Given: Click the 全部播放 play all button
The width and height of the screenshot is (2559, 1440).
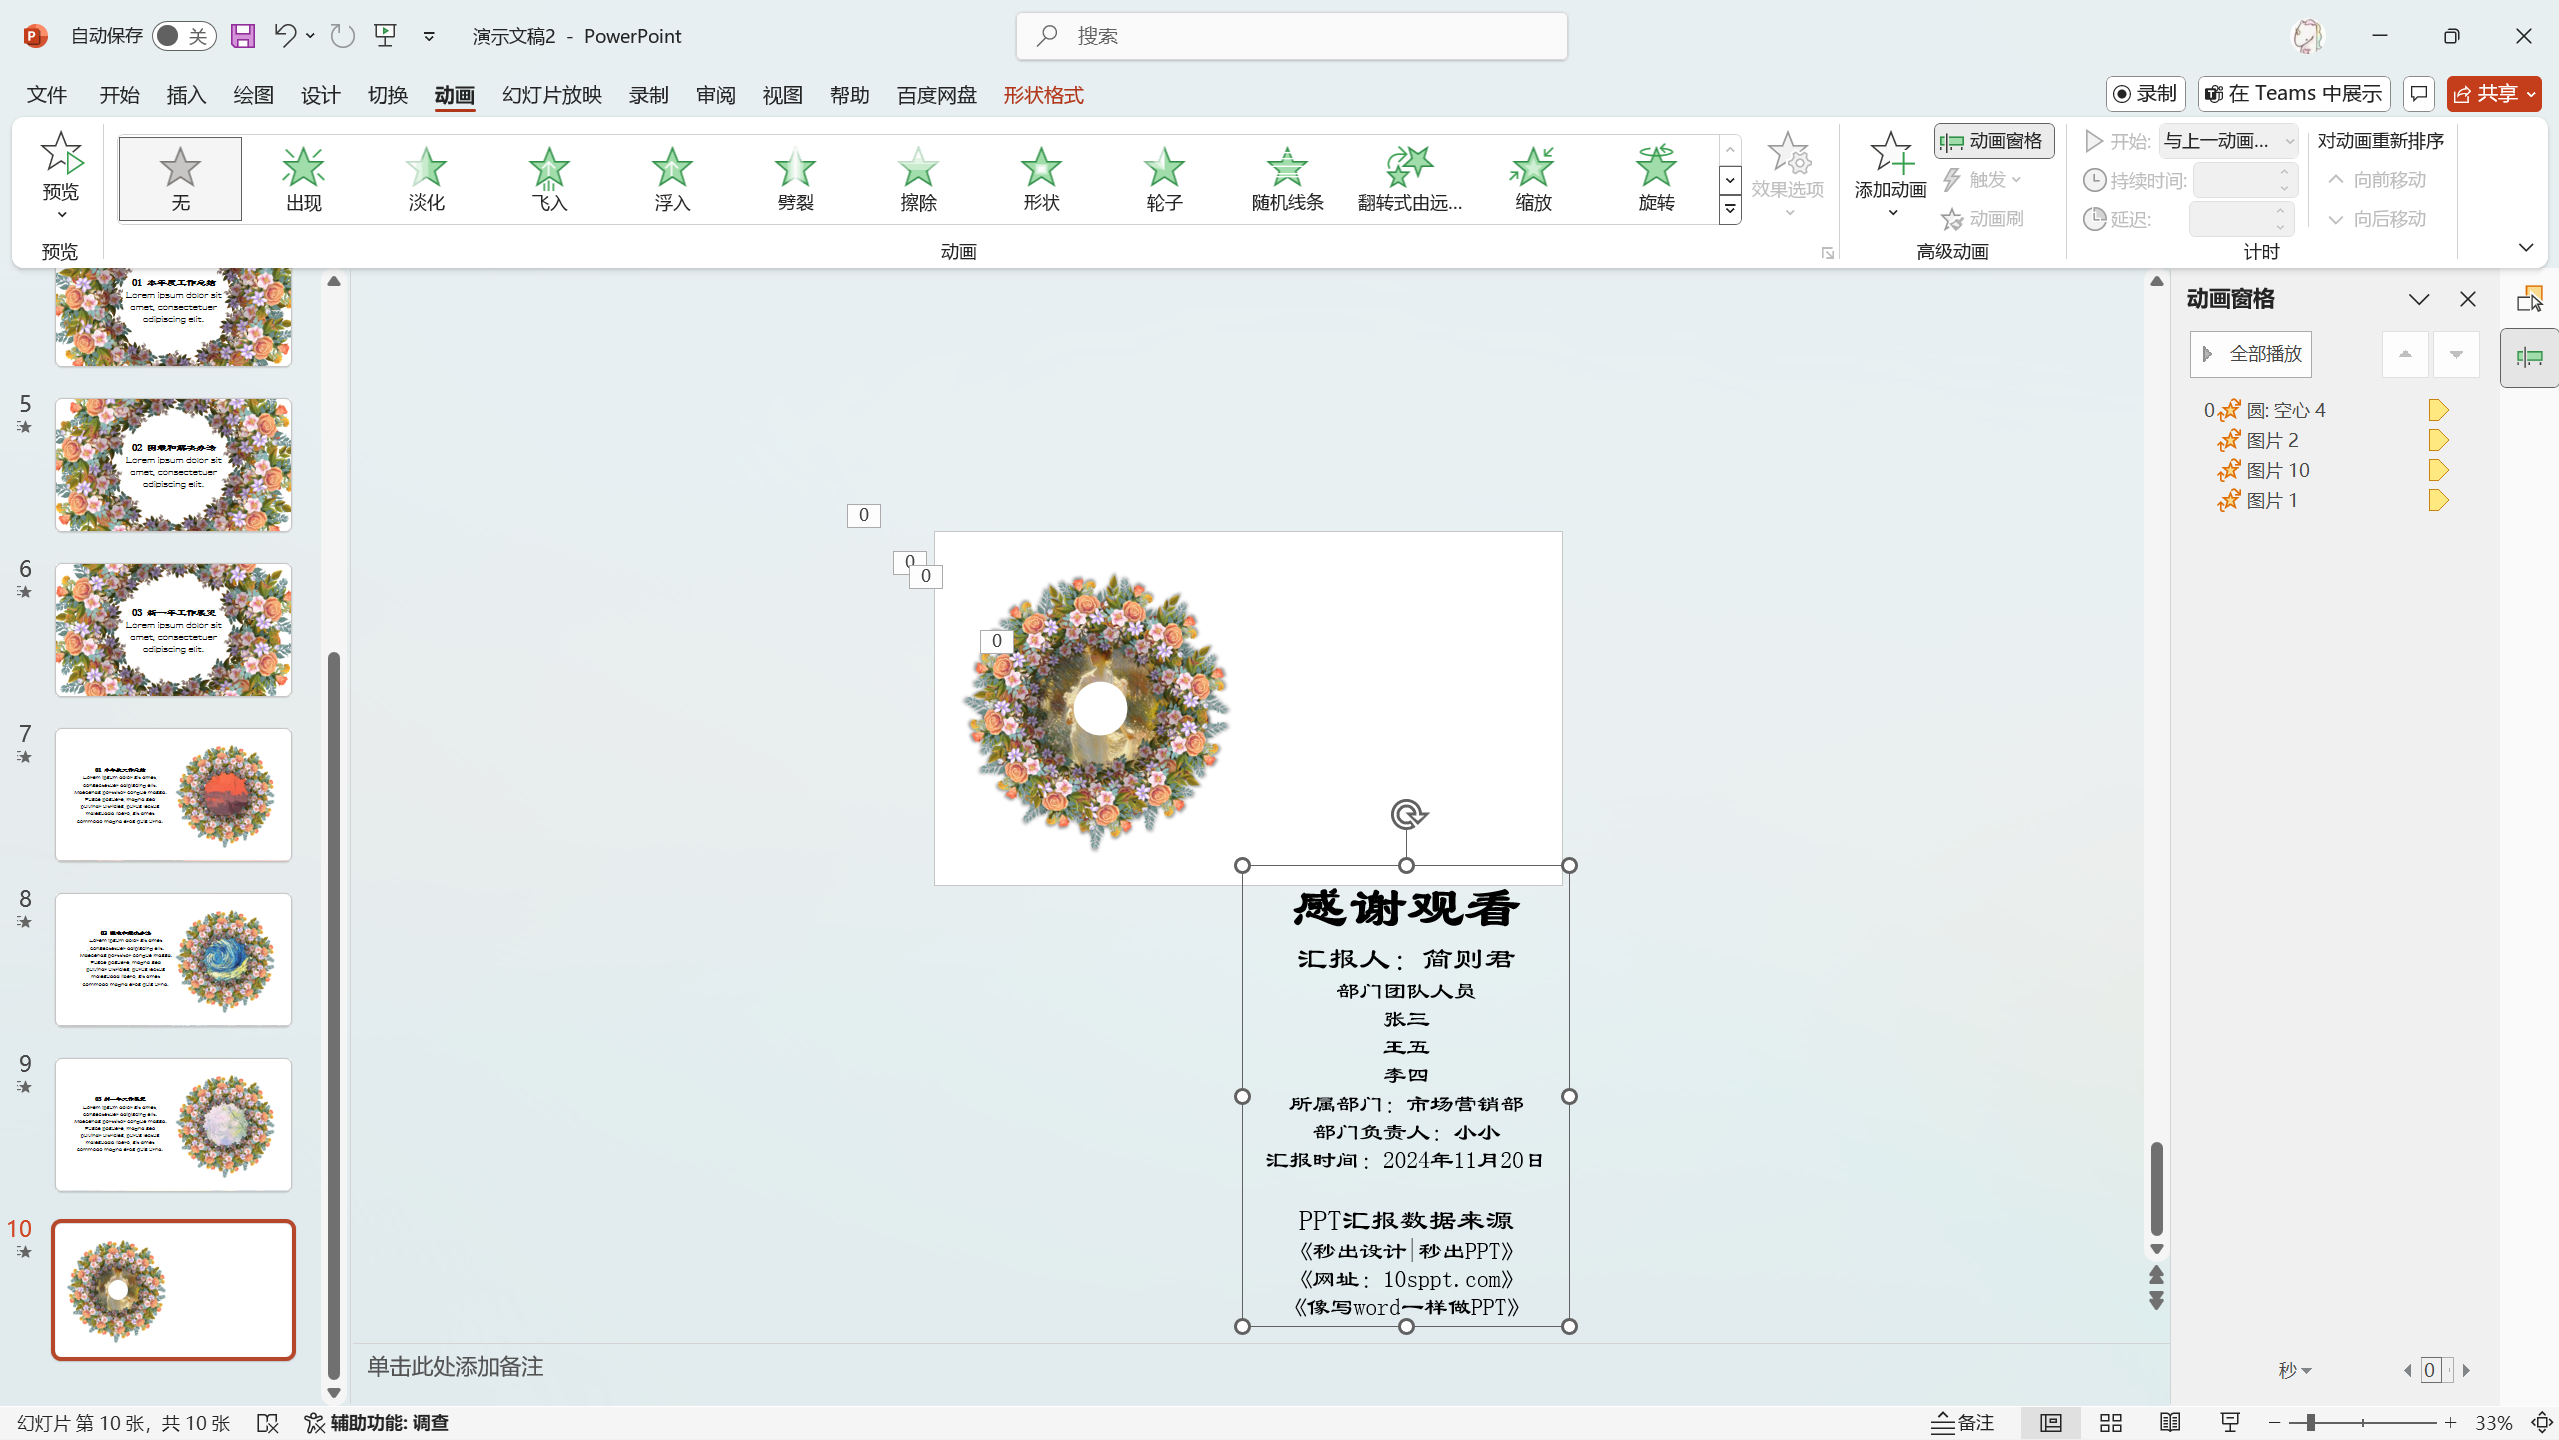Looking at the screenshot, I should pyautogui.click(x=2251, y=354).
